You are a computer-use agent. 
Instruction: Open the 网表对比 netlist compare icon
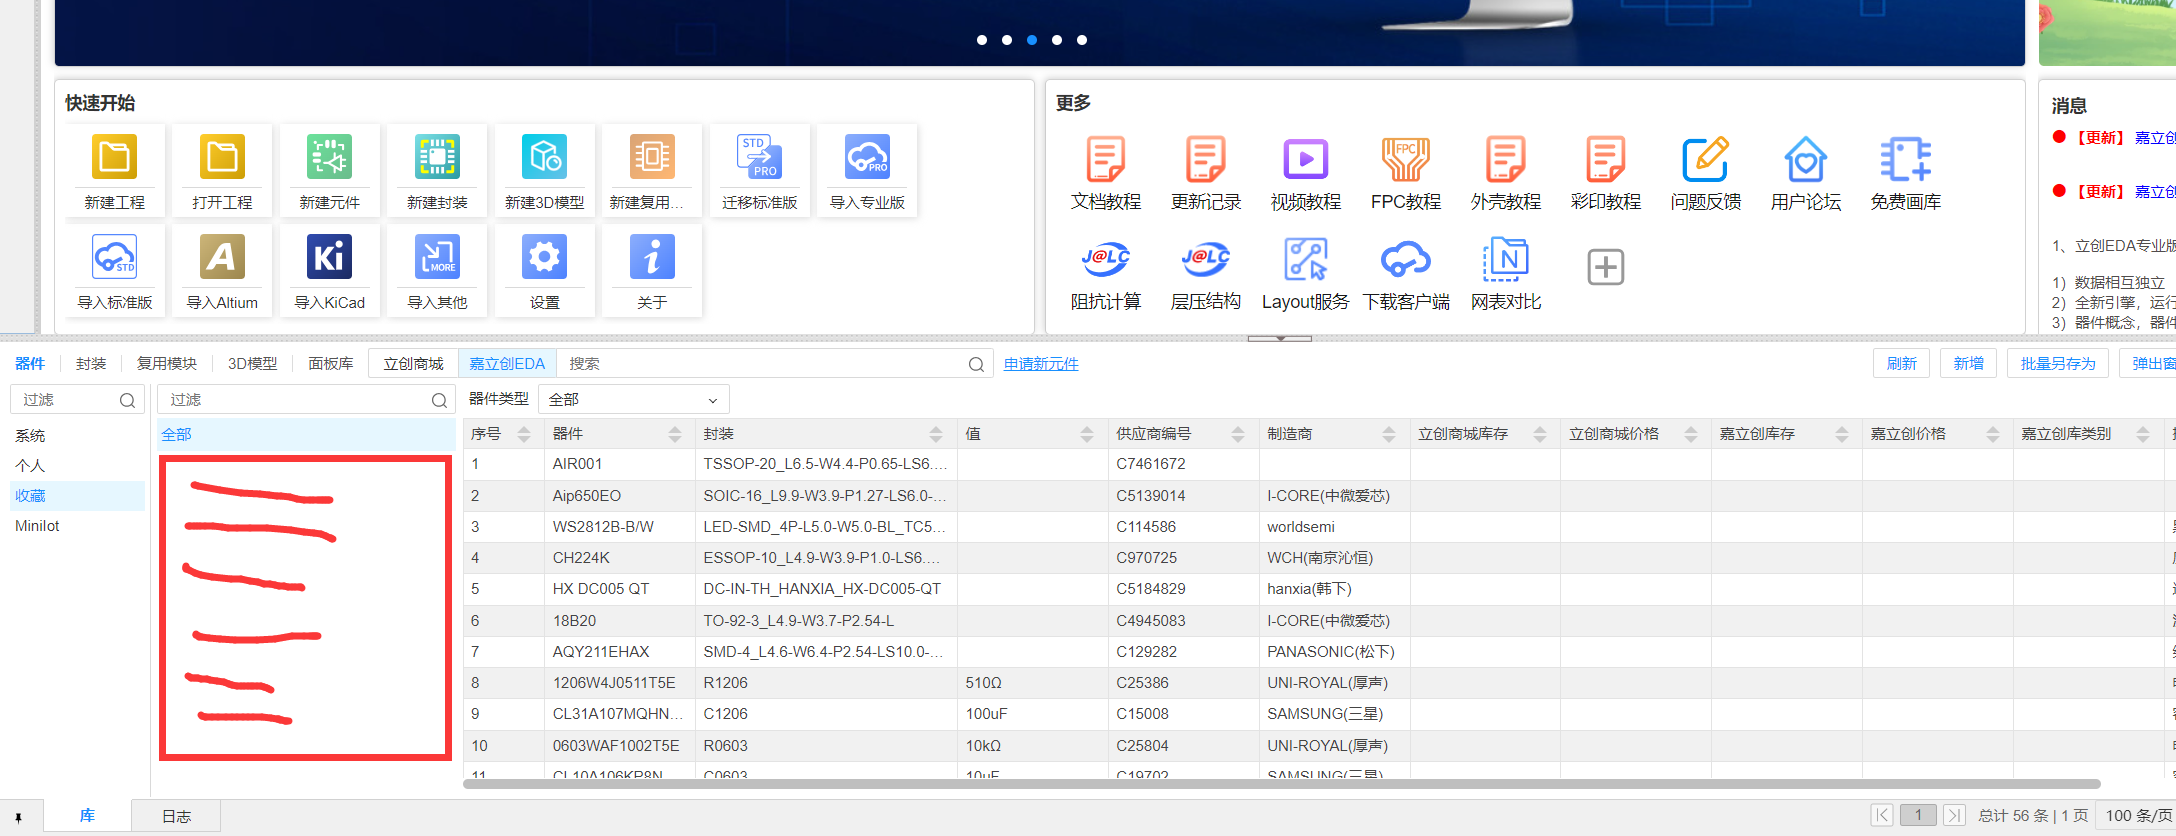coord(1505,260)
